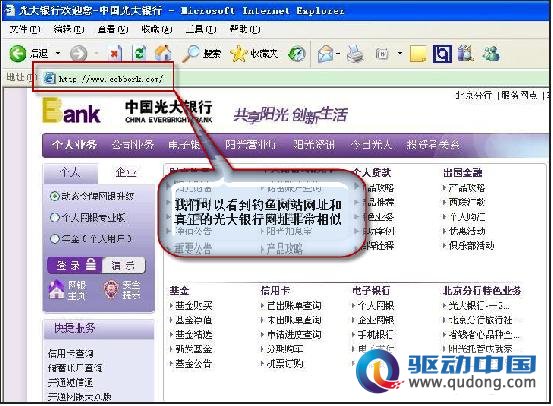553x406 pixels.
Task: Click 公司业务 in the purple navigation bar
Action: coord(133,145)
